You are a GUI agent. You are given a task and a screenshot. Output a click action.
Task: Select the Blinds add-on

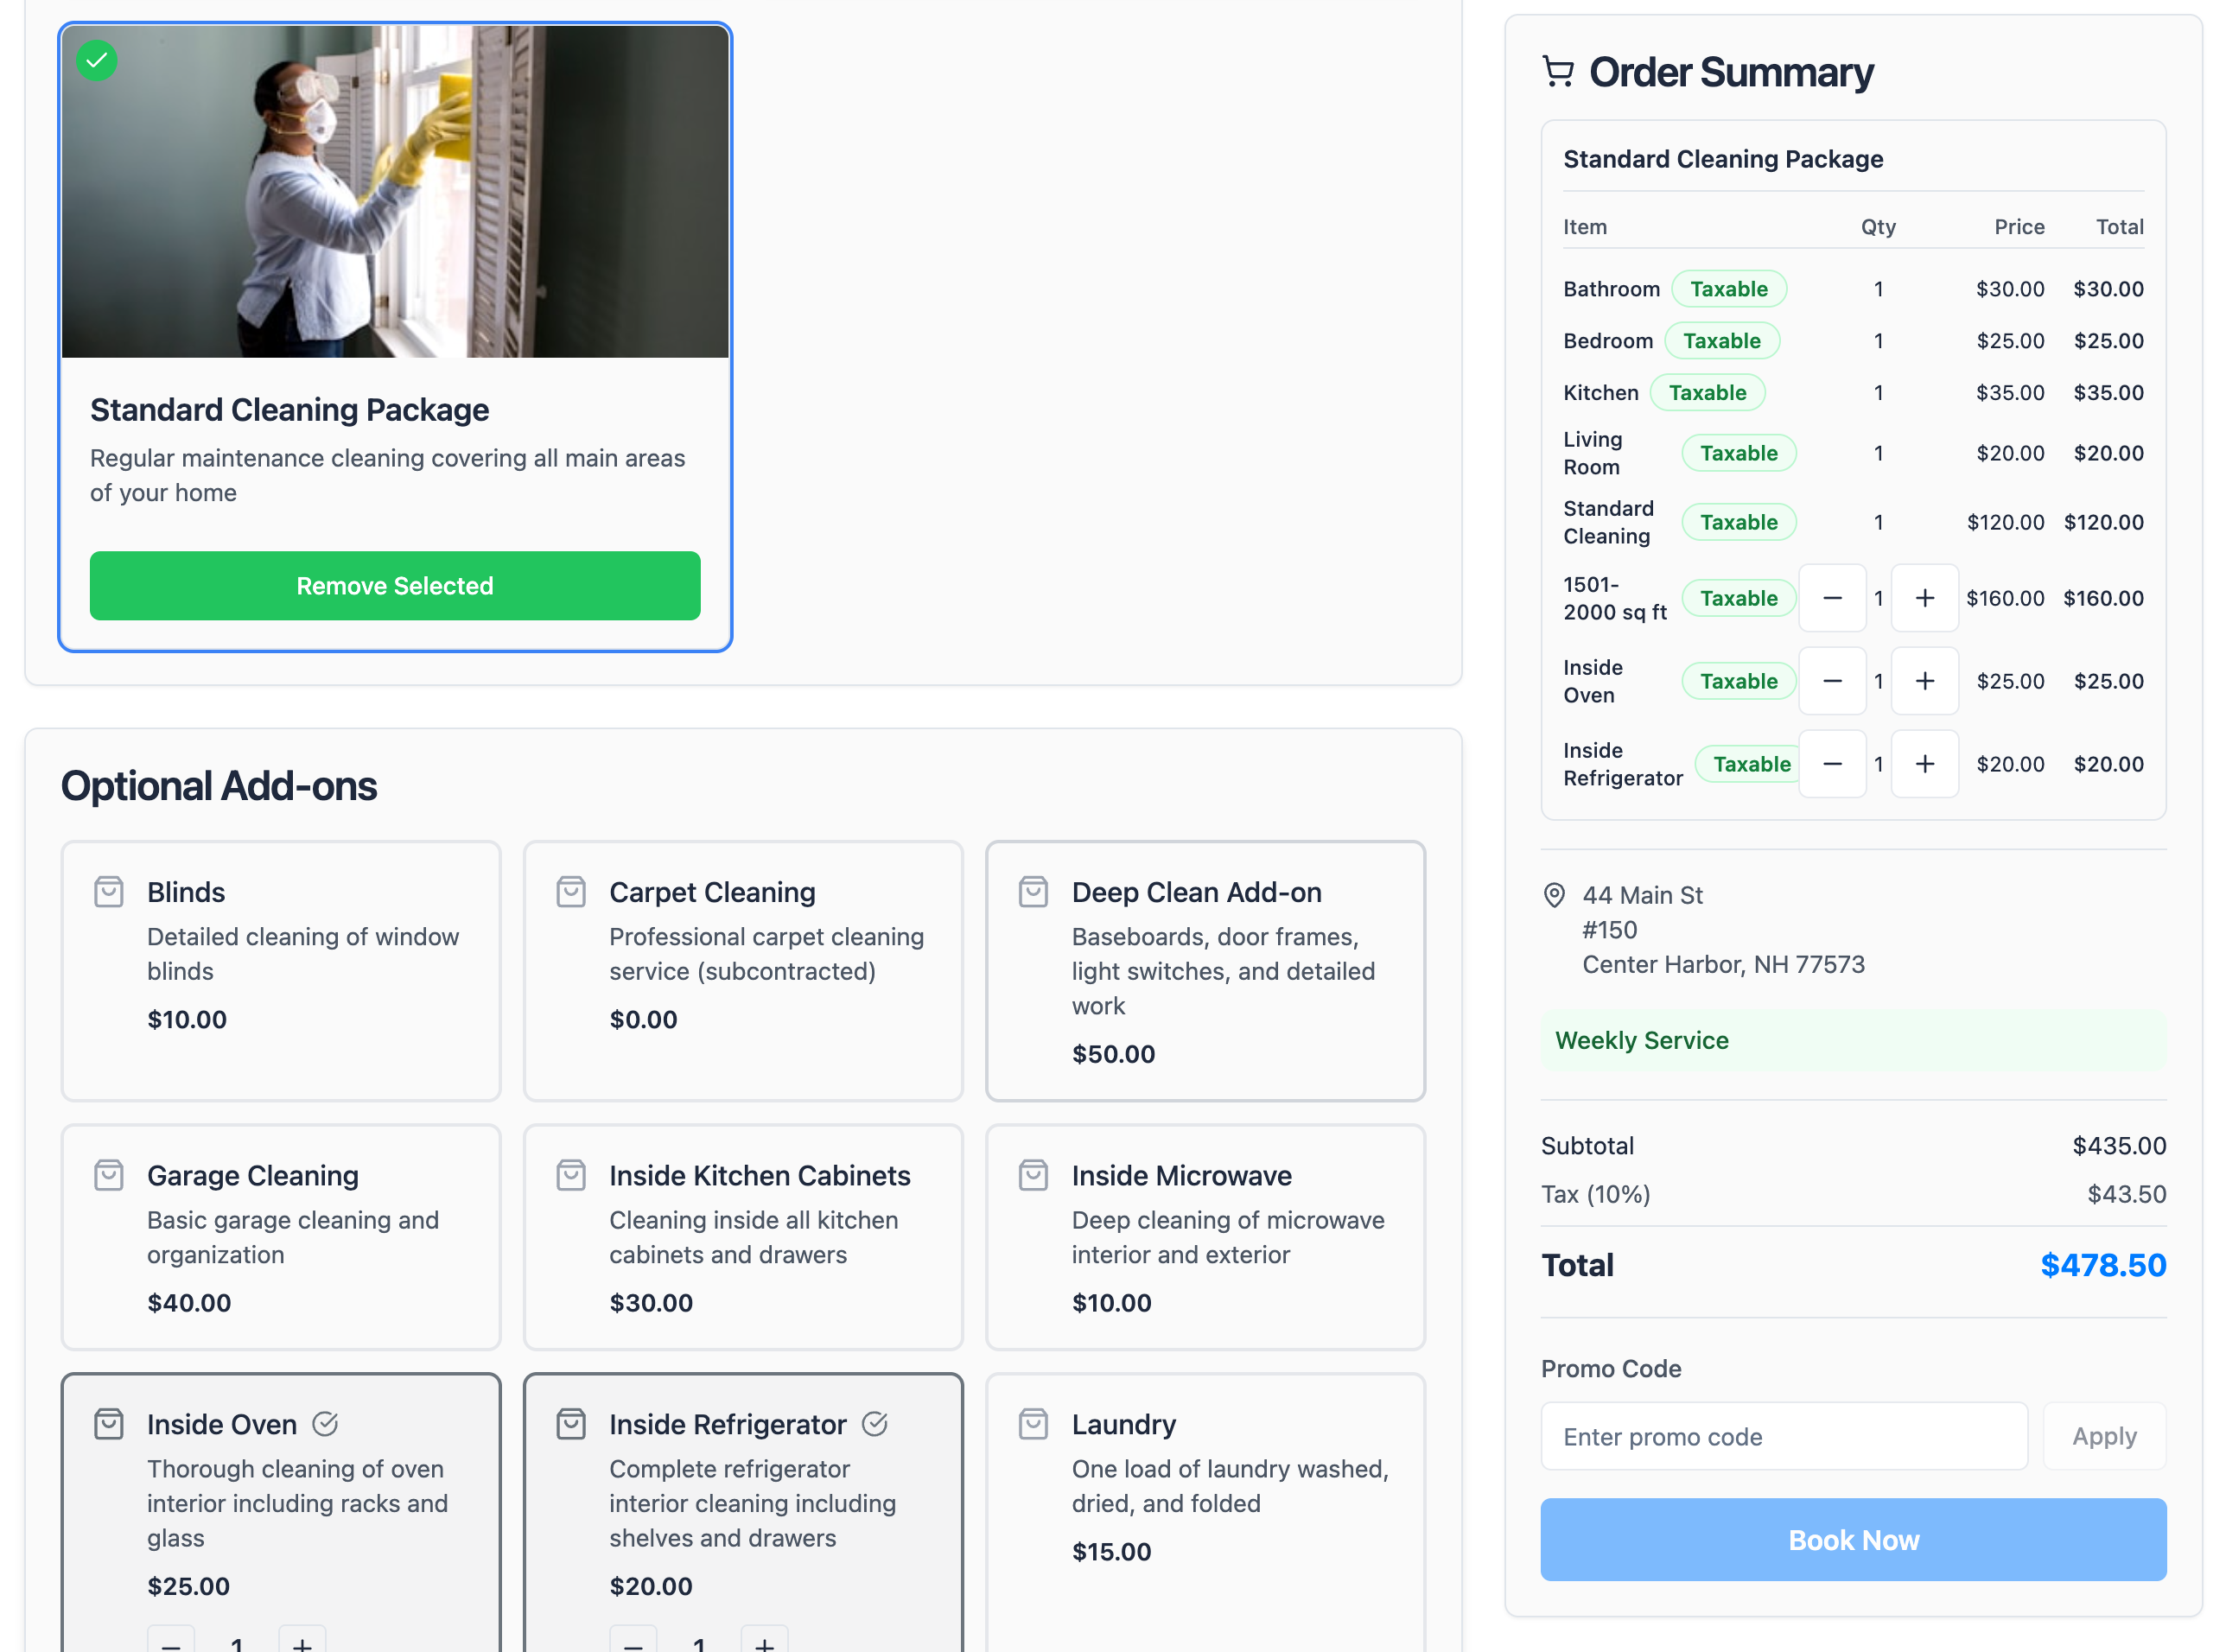coord(280,971)
